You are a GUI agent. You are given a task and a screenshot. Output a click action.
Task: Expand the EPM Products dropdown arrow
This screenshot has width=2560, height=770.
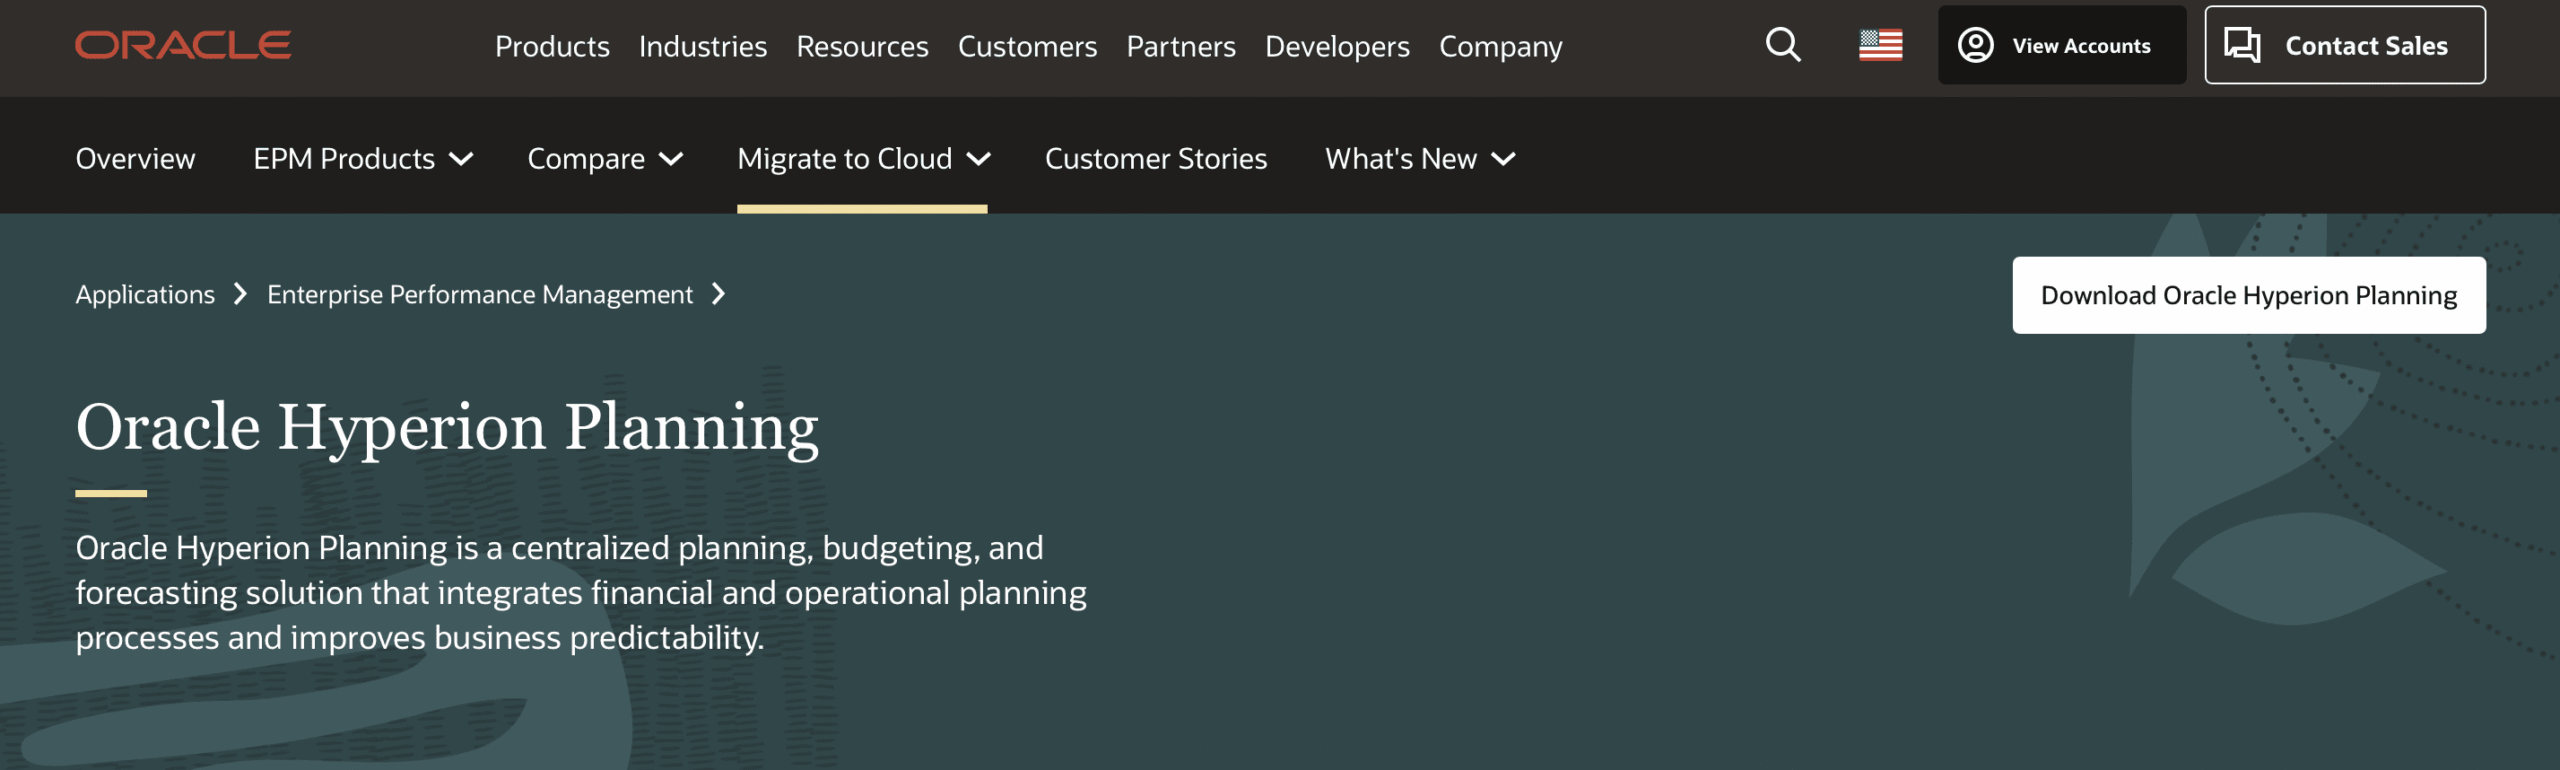tap(461, 159)
